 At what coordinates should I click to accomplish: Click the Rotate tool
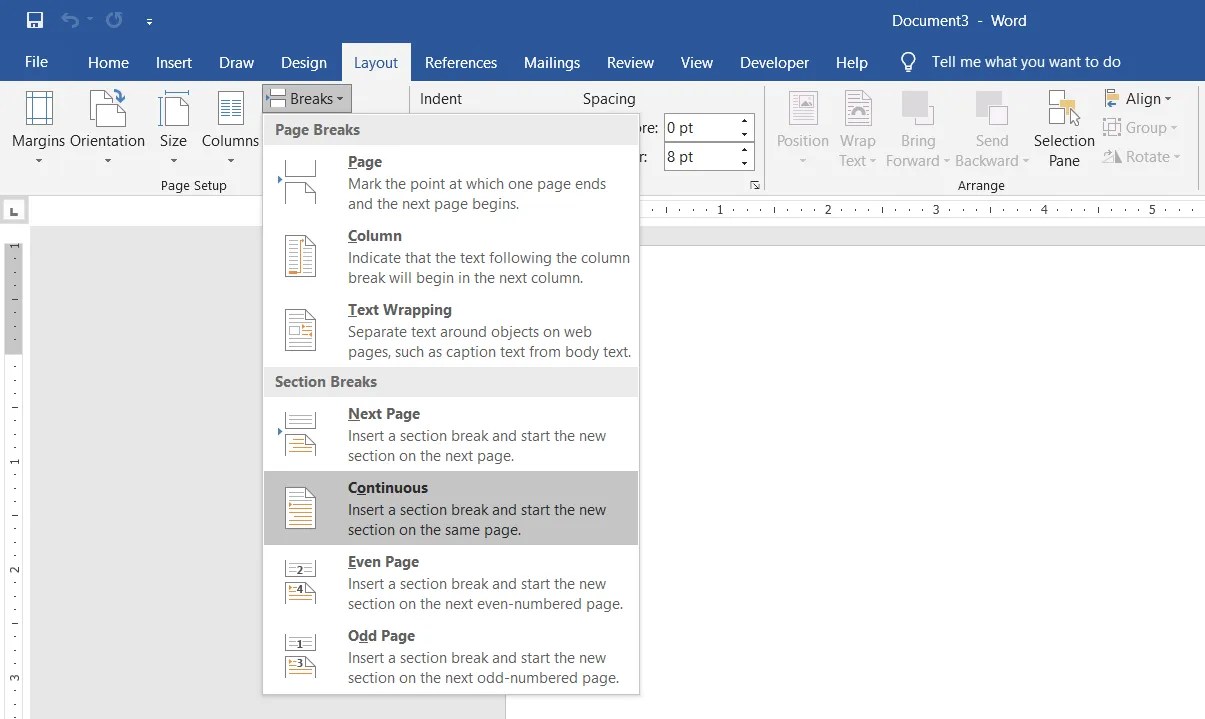pos(1140,156)
